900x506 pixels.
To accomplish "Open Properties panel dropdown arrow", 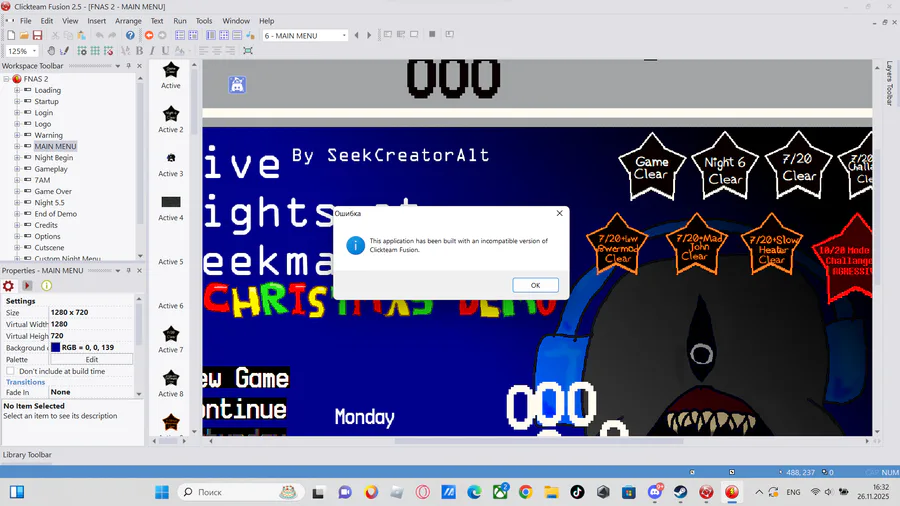I will pyautogui.click(x=118, y=271).
